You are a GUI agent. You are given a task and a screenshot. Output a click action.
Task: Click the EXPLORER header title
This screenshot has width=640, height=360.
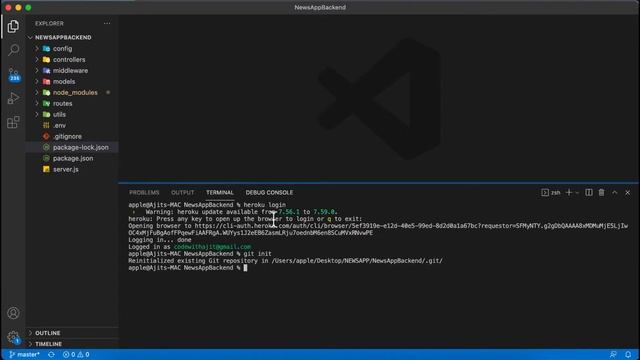49,23
